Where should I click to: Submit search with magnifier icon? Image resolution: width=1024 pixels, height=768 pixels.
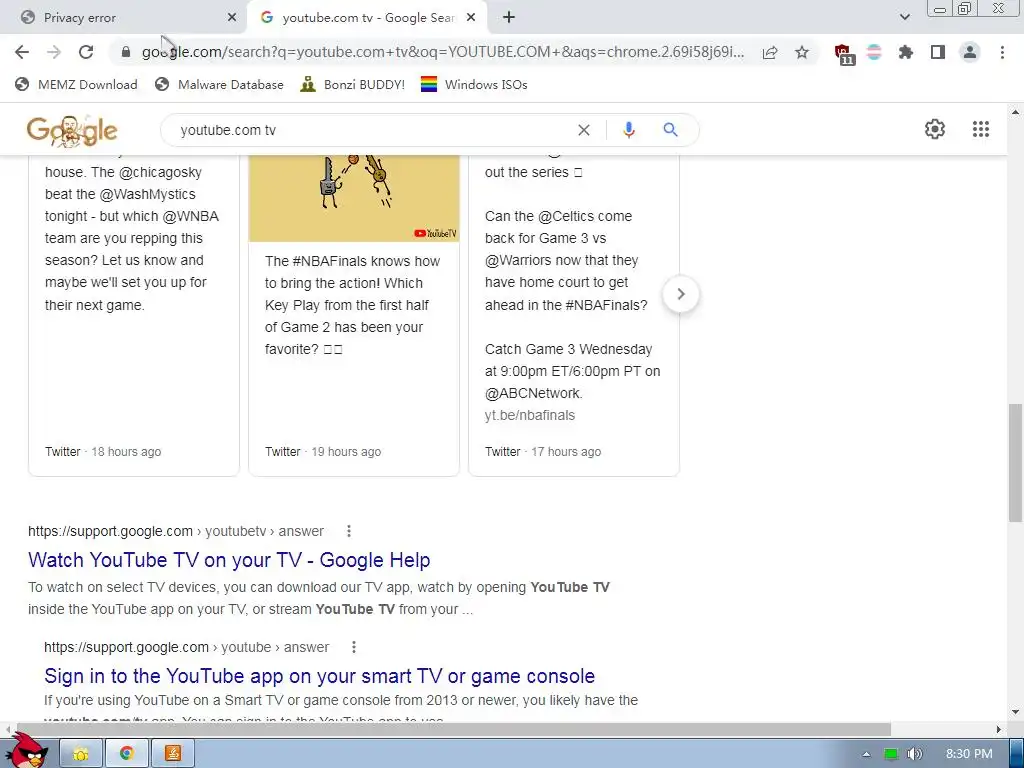(671, 130)
